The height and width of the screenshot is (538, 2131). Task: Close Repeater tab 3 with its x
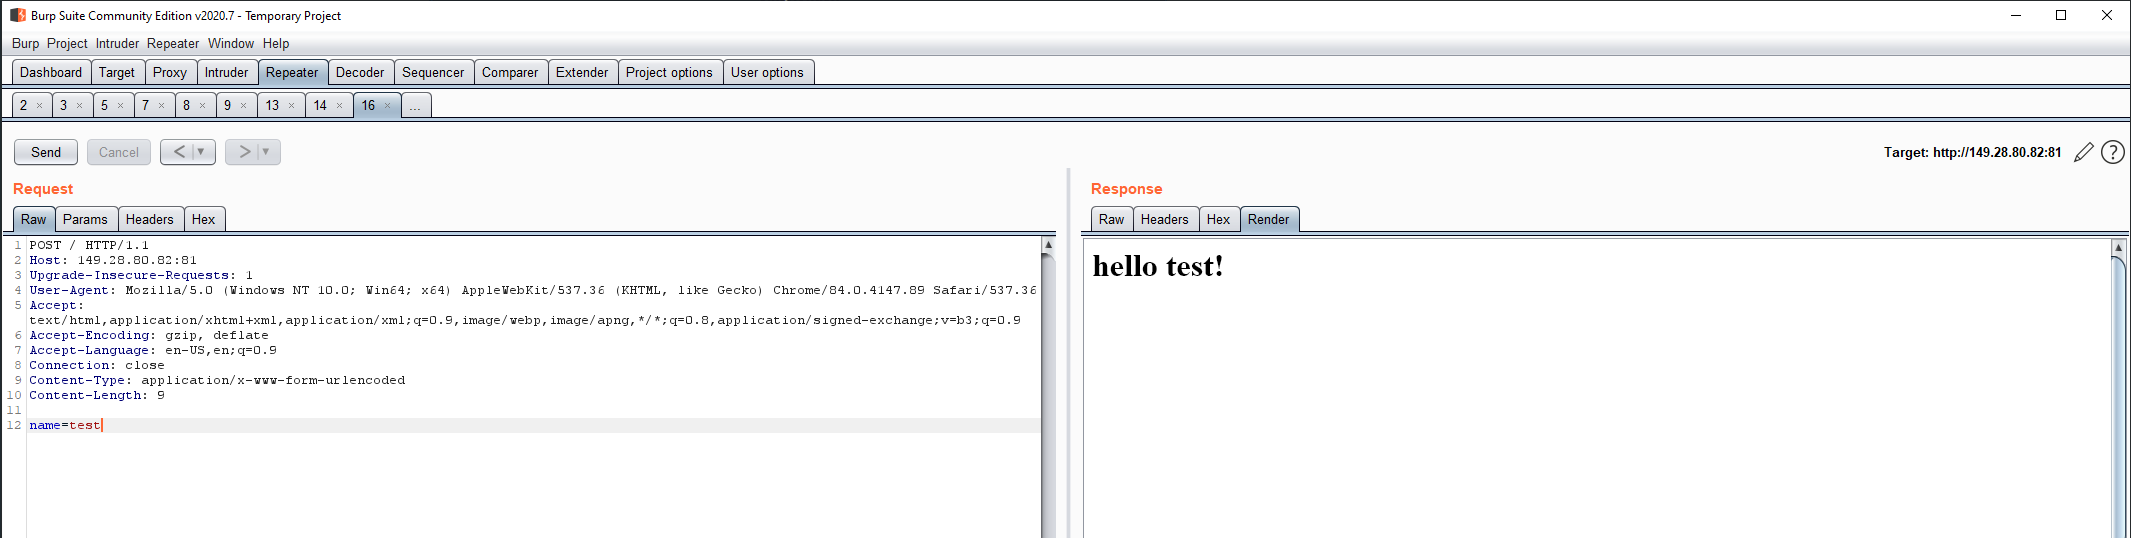pos(80,105)
